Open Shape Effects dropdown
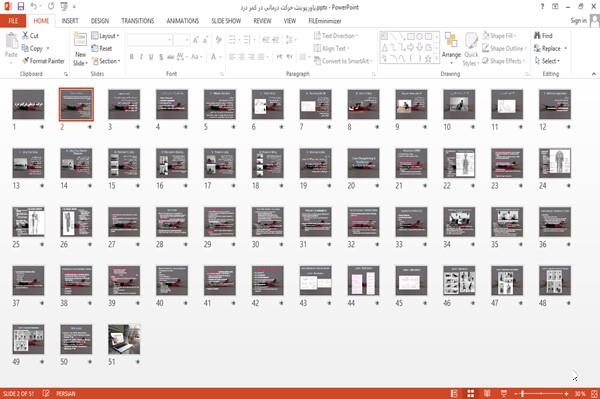Viewport: 600px width, 399px height. (x=504, y=61)
